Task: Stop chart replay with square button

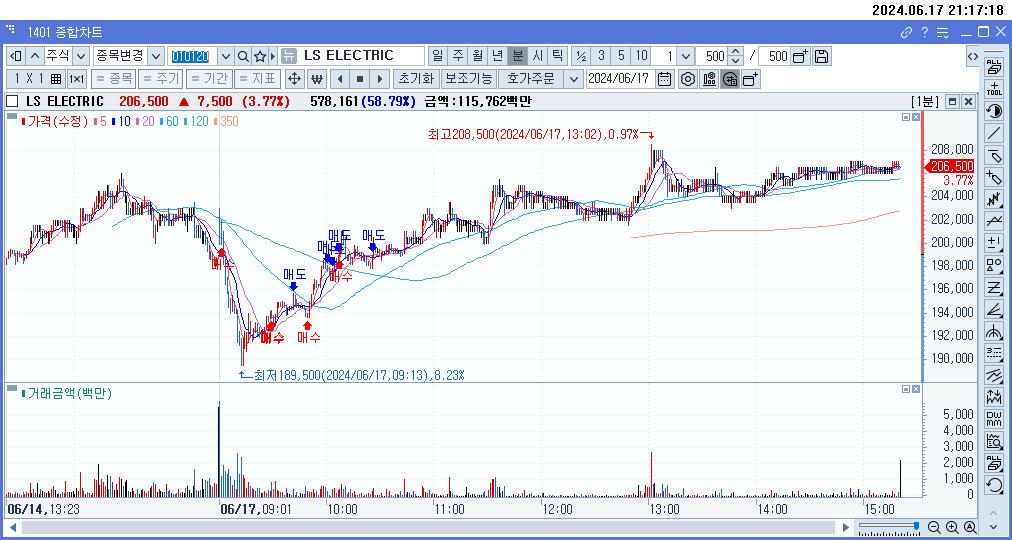Action: click(359, 79)
